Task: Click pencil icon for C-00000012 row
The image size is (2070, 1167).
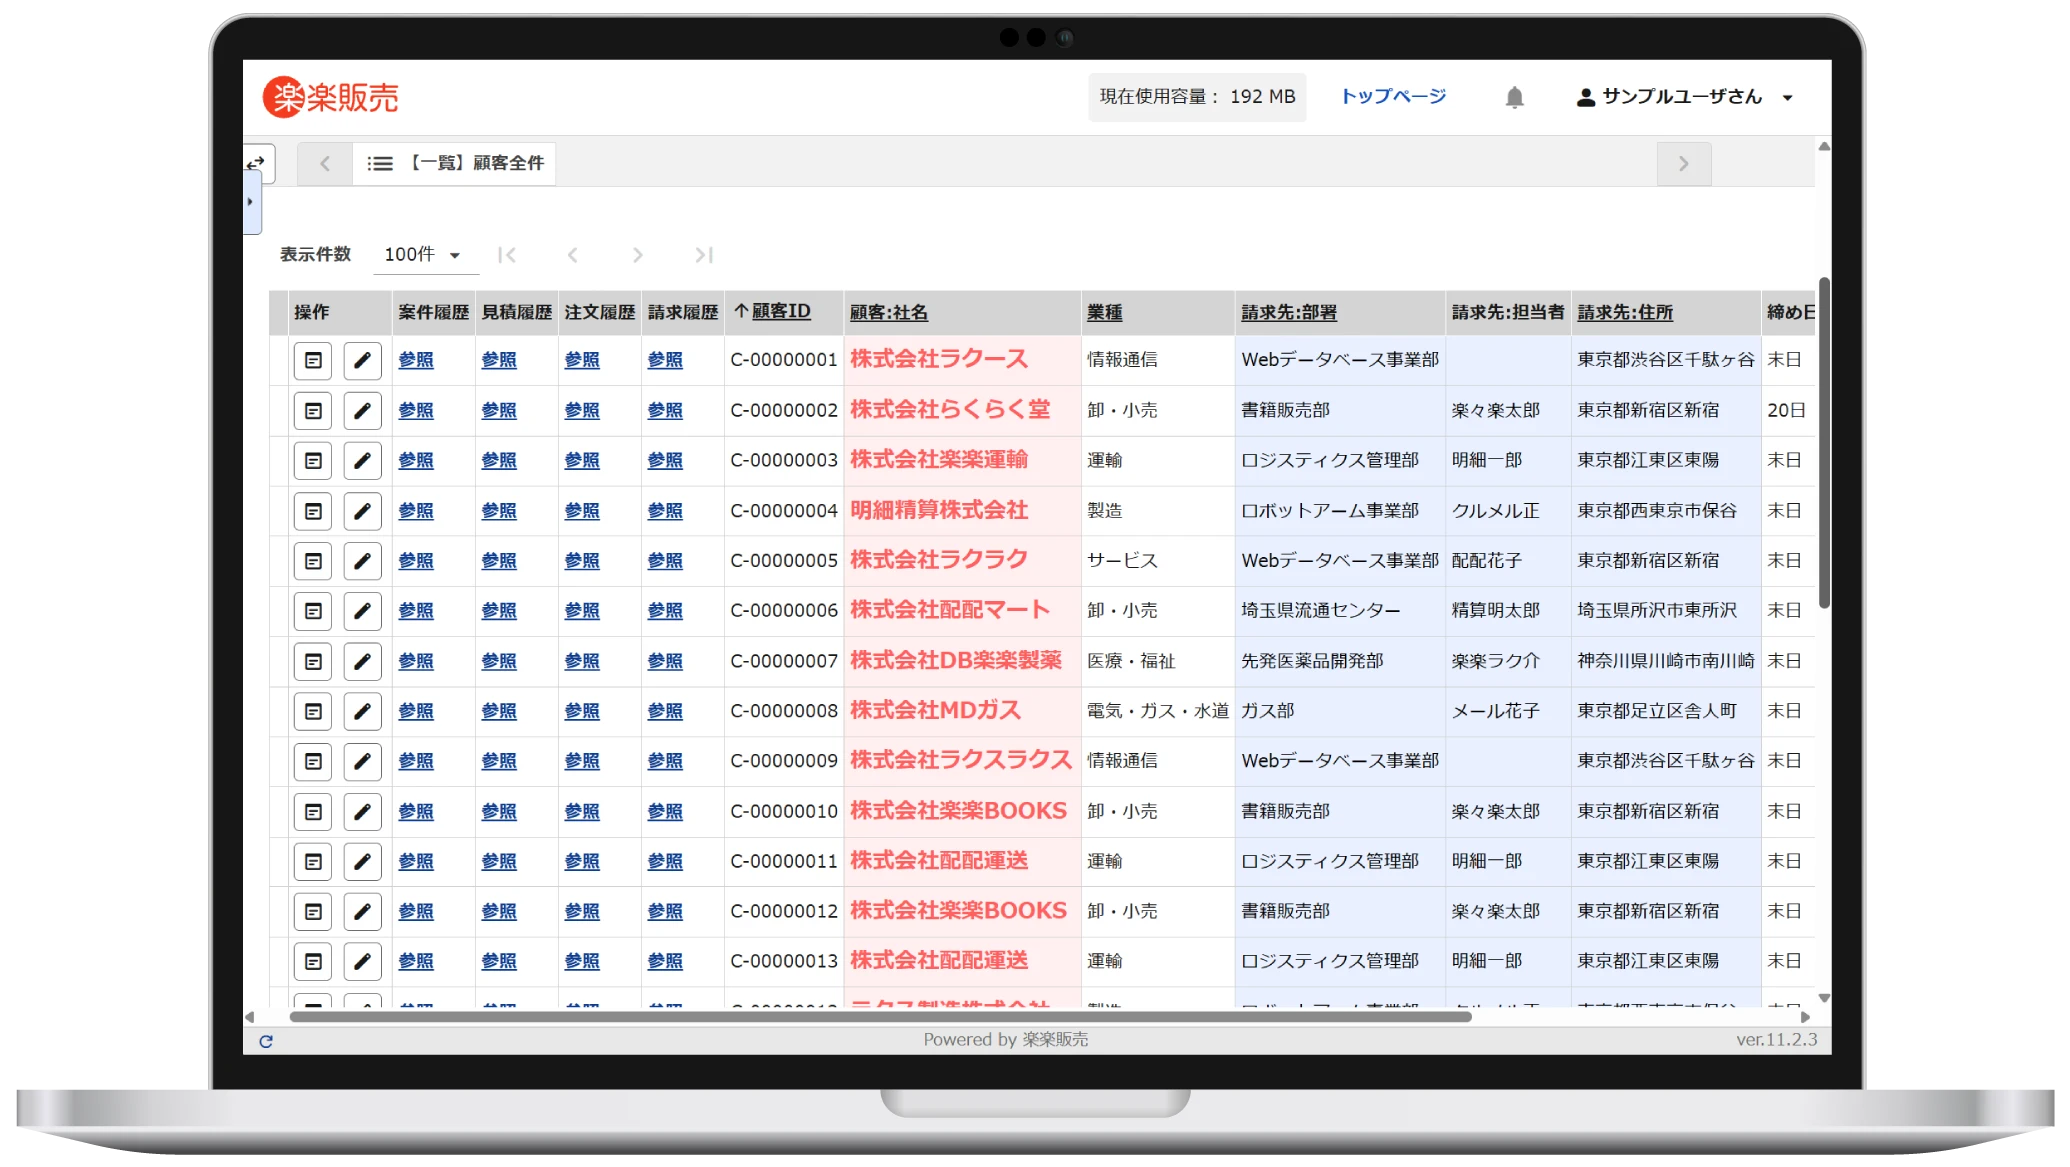Action: tap(362, 911)
